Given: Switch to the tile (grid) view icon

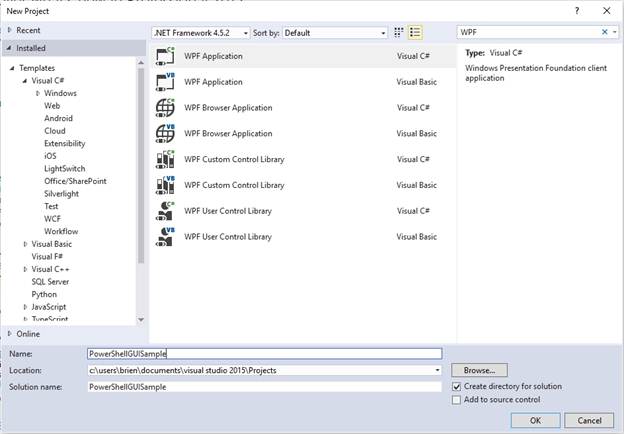Looking at the screenshot, I should pyautogui.click(x=398, y=33).
